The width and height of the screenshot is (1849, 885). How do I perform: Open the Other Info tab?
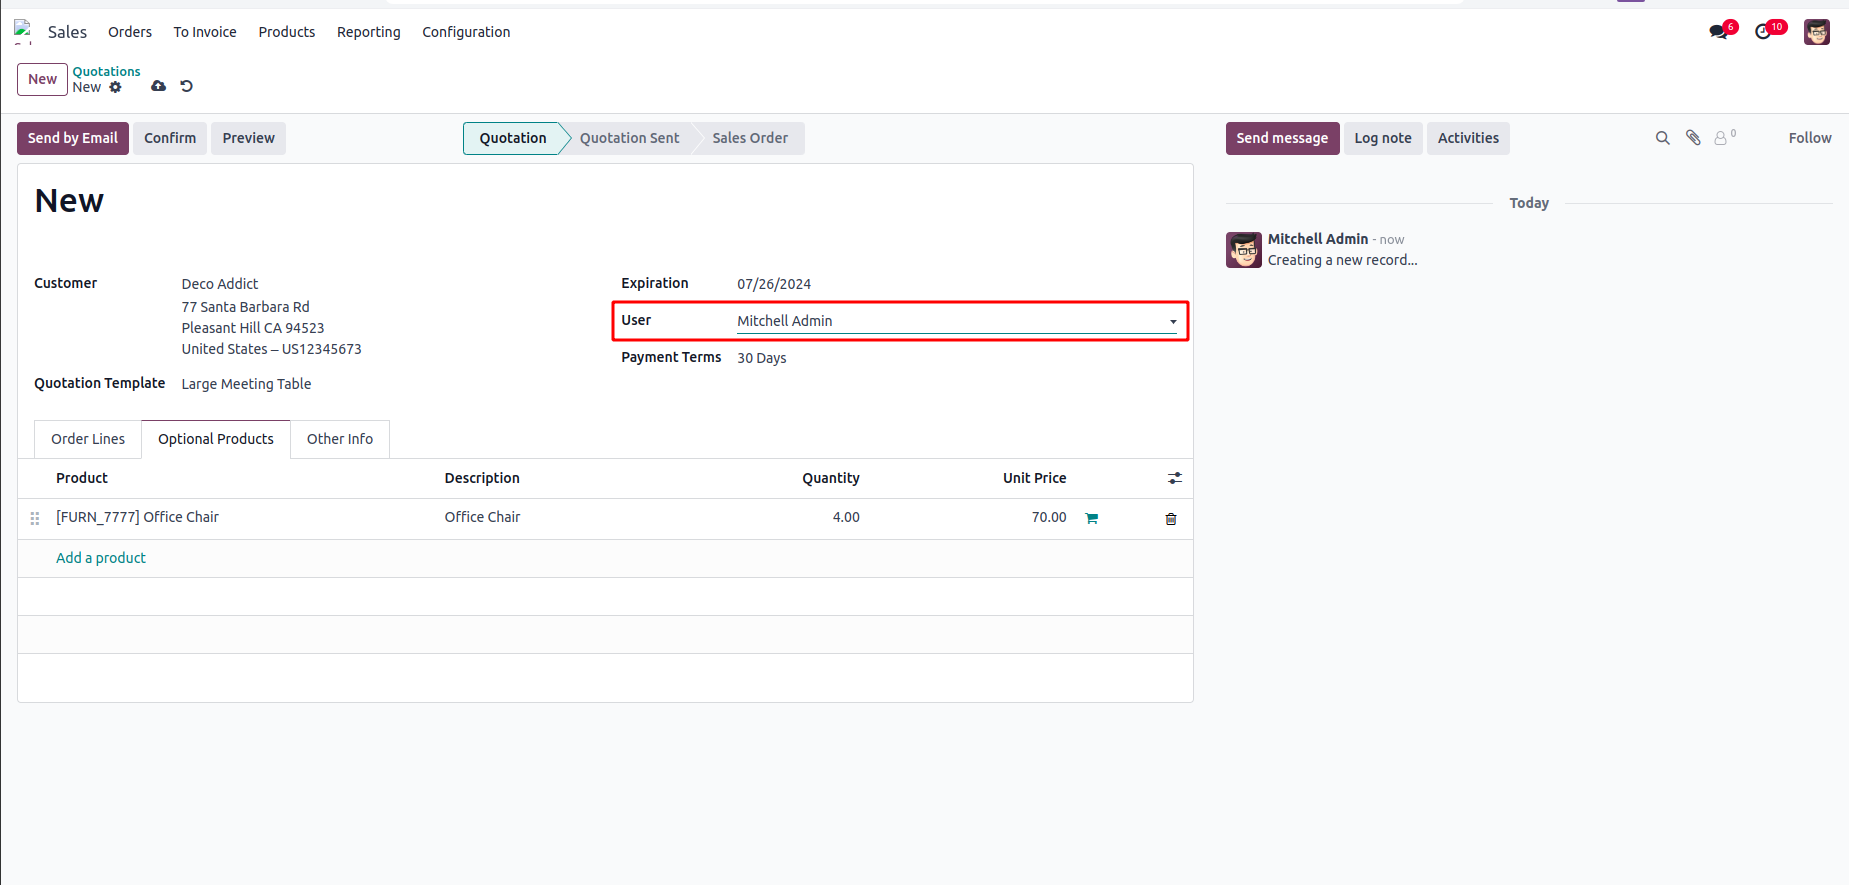click(x=340, y=439)
